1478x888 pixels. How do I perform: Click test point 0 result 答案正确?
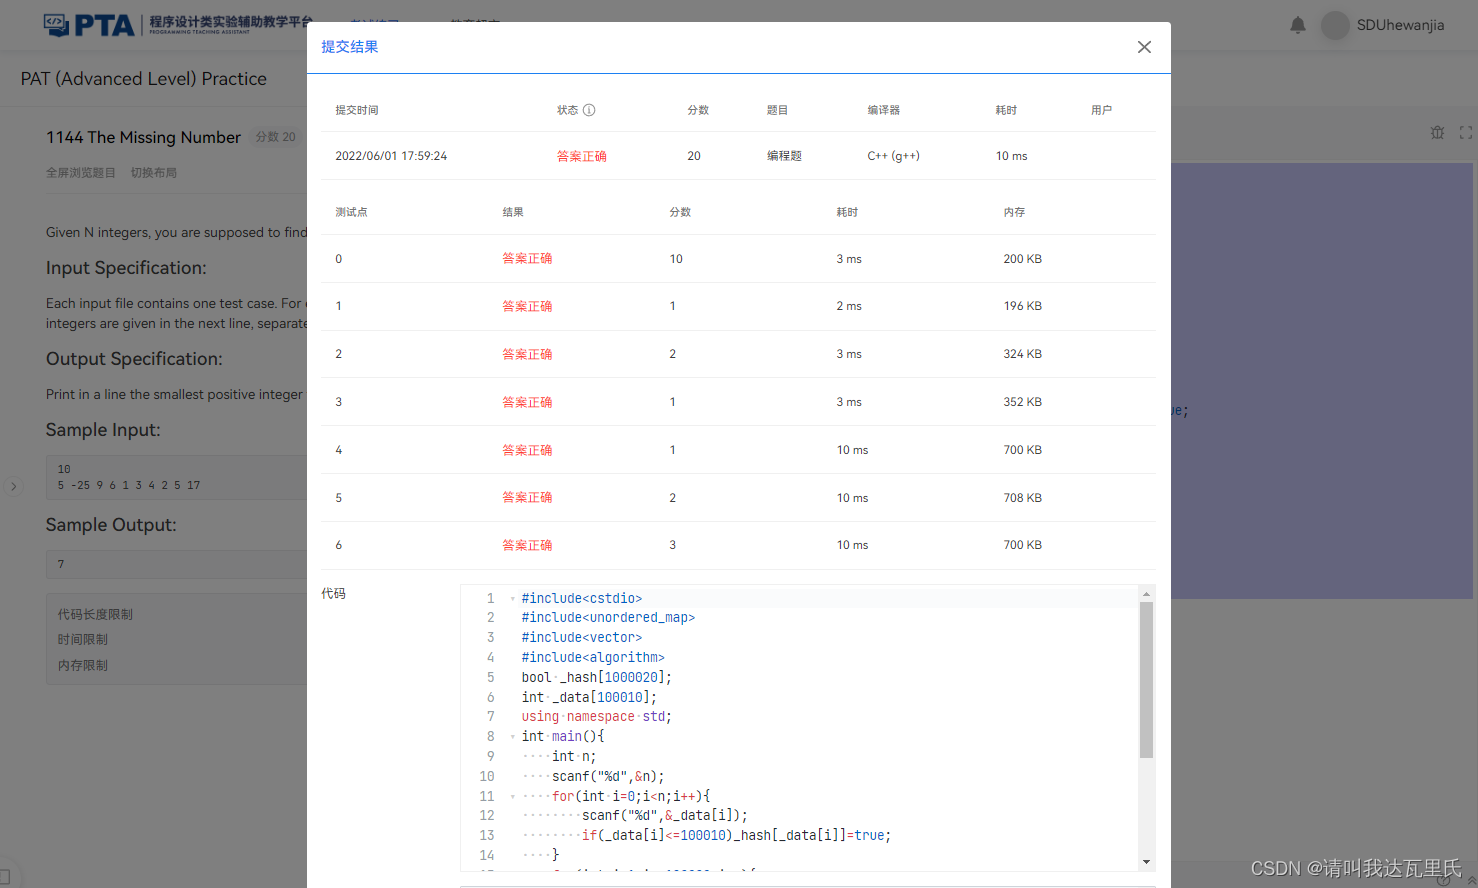tap(527, 259)
